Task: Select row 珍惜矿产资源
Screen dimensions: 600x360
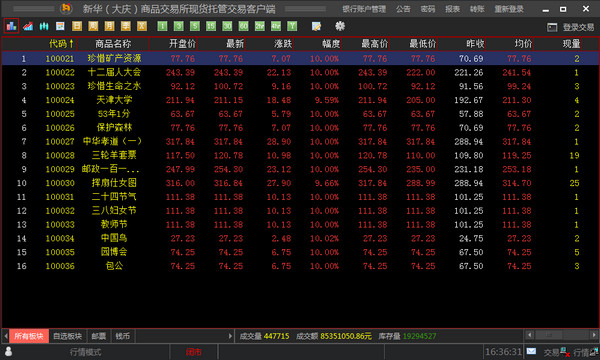Action: coord(300,59)
